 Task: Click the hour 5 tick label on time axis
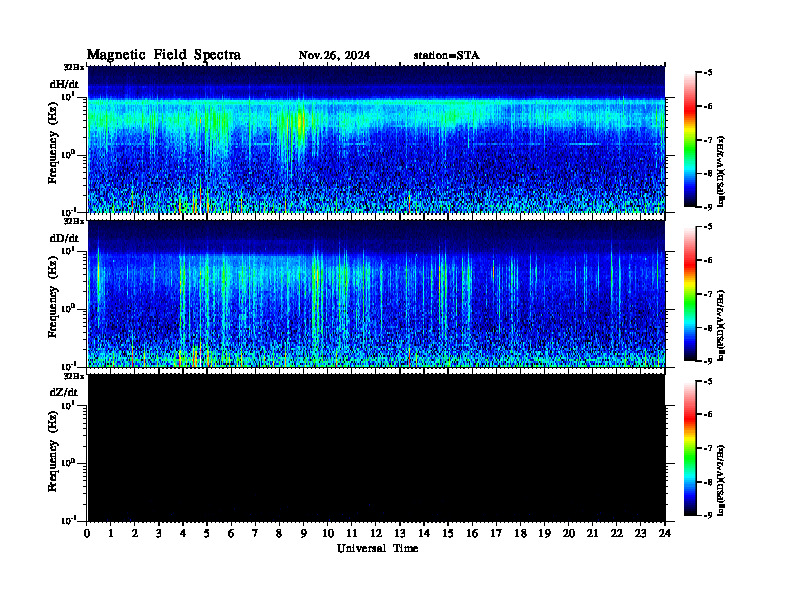coord(207,533)
